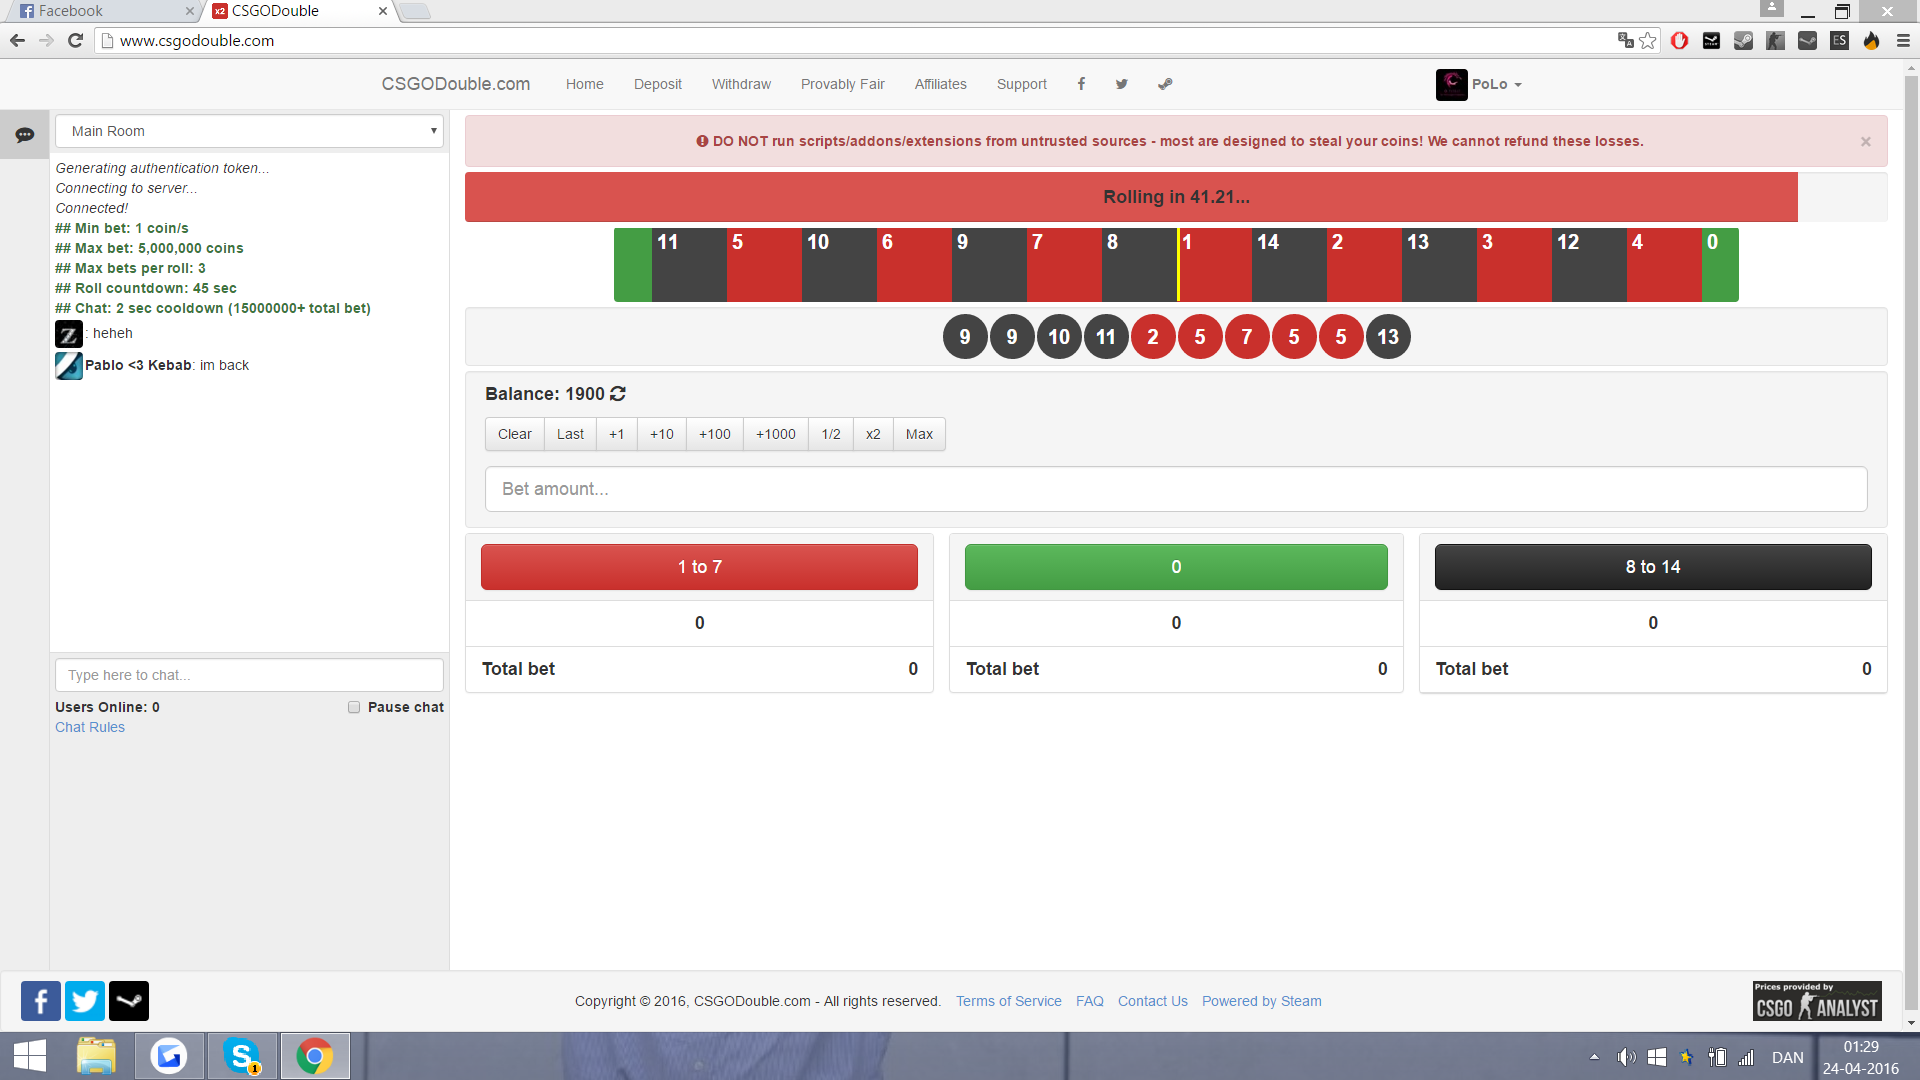The image size is (1920, 1080).
Task: Close the CSGODouble browser tab
Action: point(382,11)
